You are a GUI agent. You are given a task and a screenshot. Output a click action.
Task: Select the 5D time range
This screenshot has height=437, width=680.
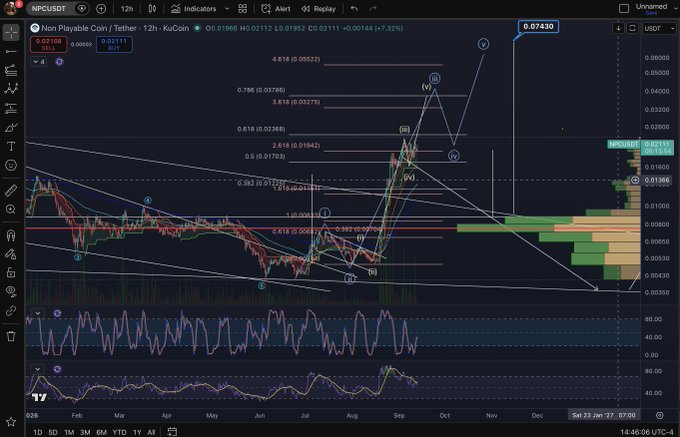(53, 432)
